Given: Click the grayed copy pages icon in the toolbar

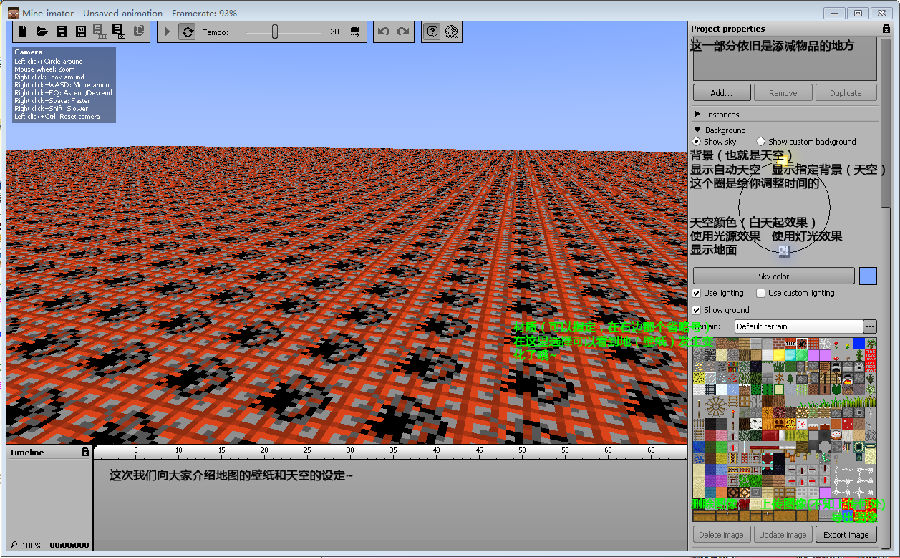Looking at the screenshot, I should pos(139,32).
